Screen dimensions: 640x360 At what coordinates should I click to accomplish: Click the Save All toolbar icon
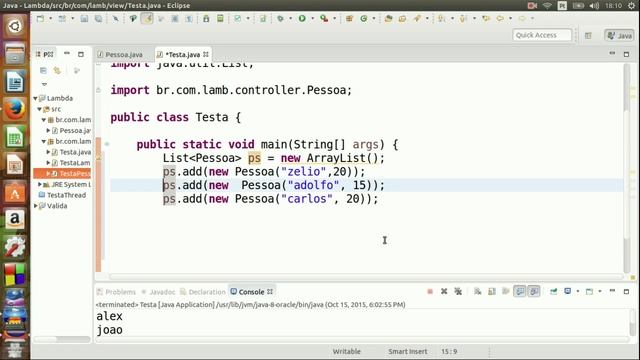click(x=98, y=18)
